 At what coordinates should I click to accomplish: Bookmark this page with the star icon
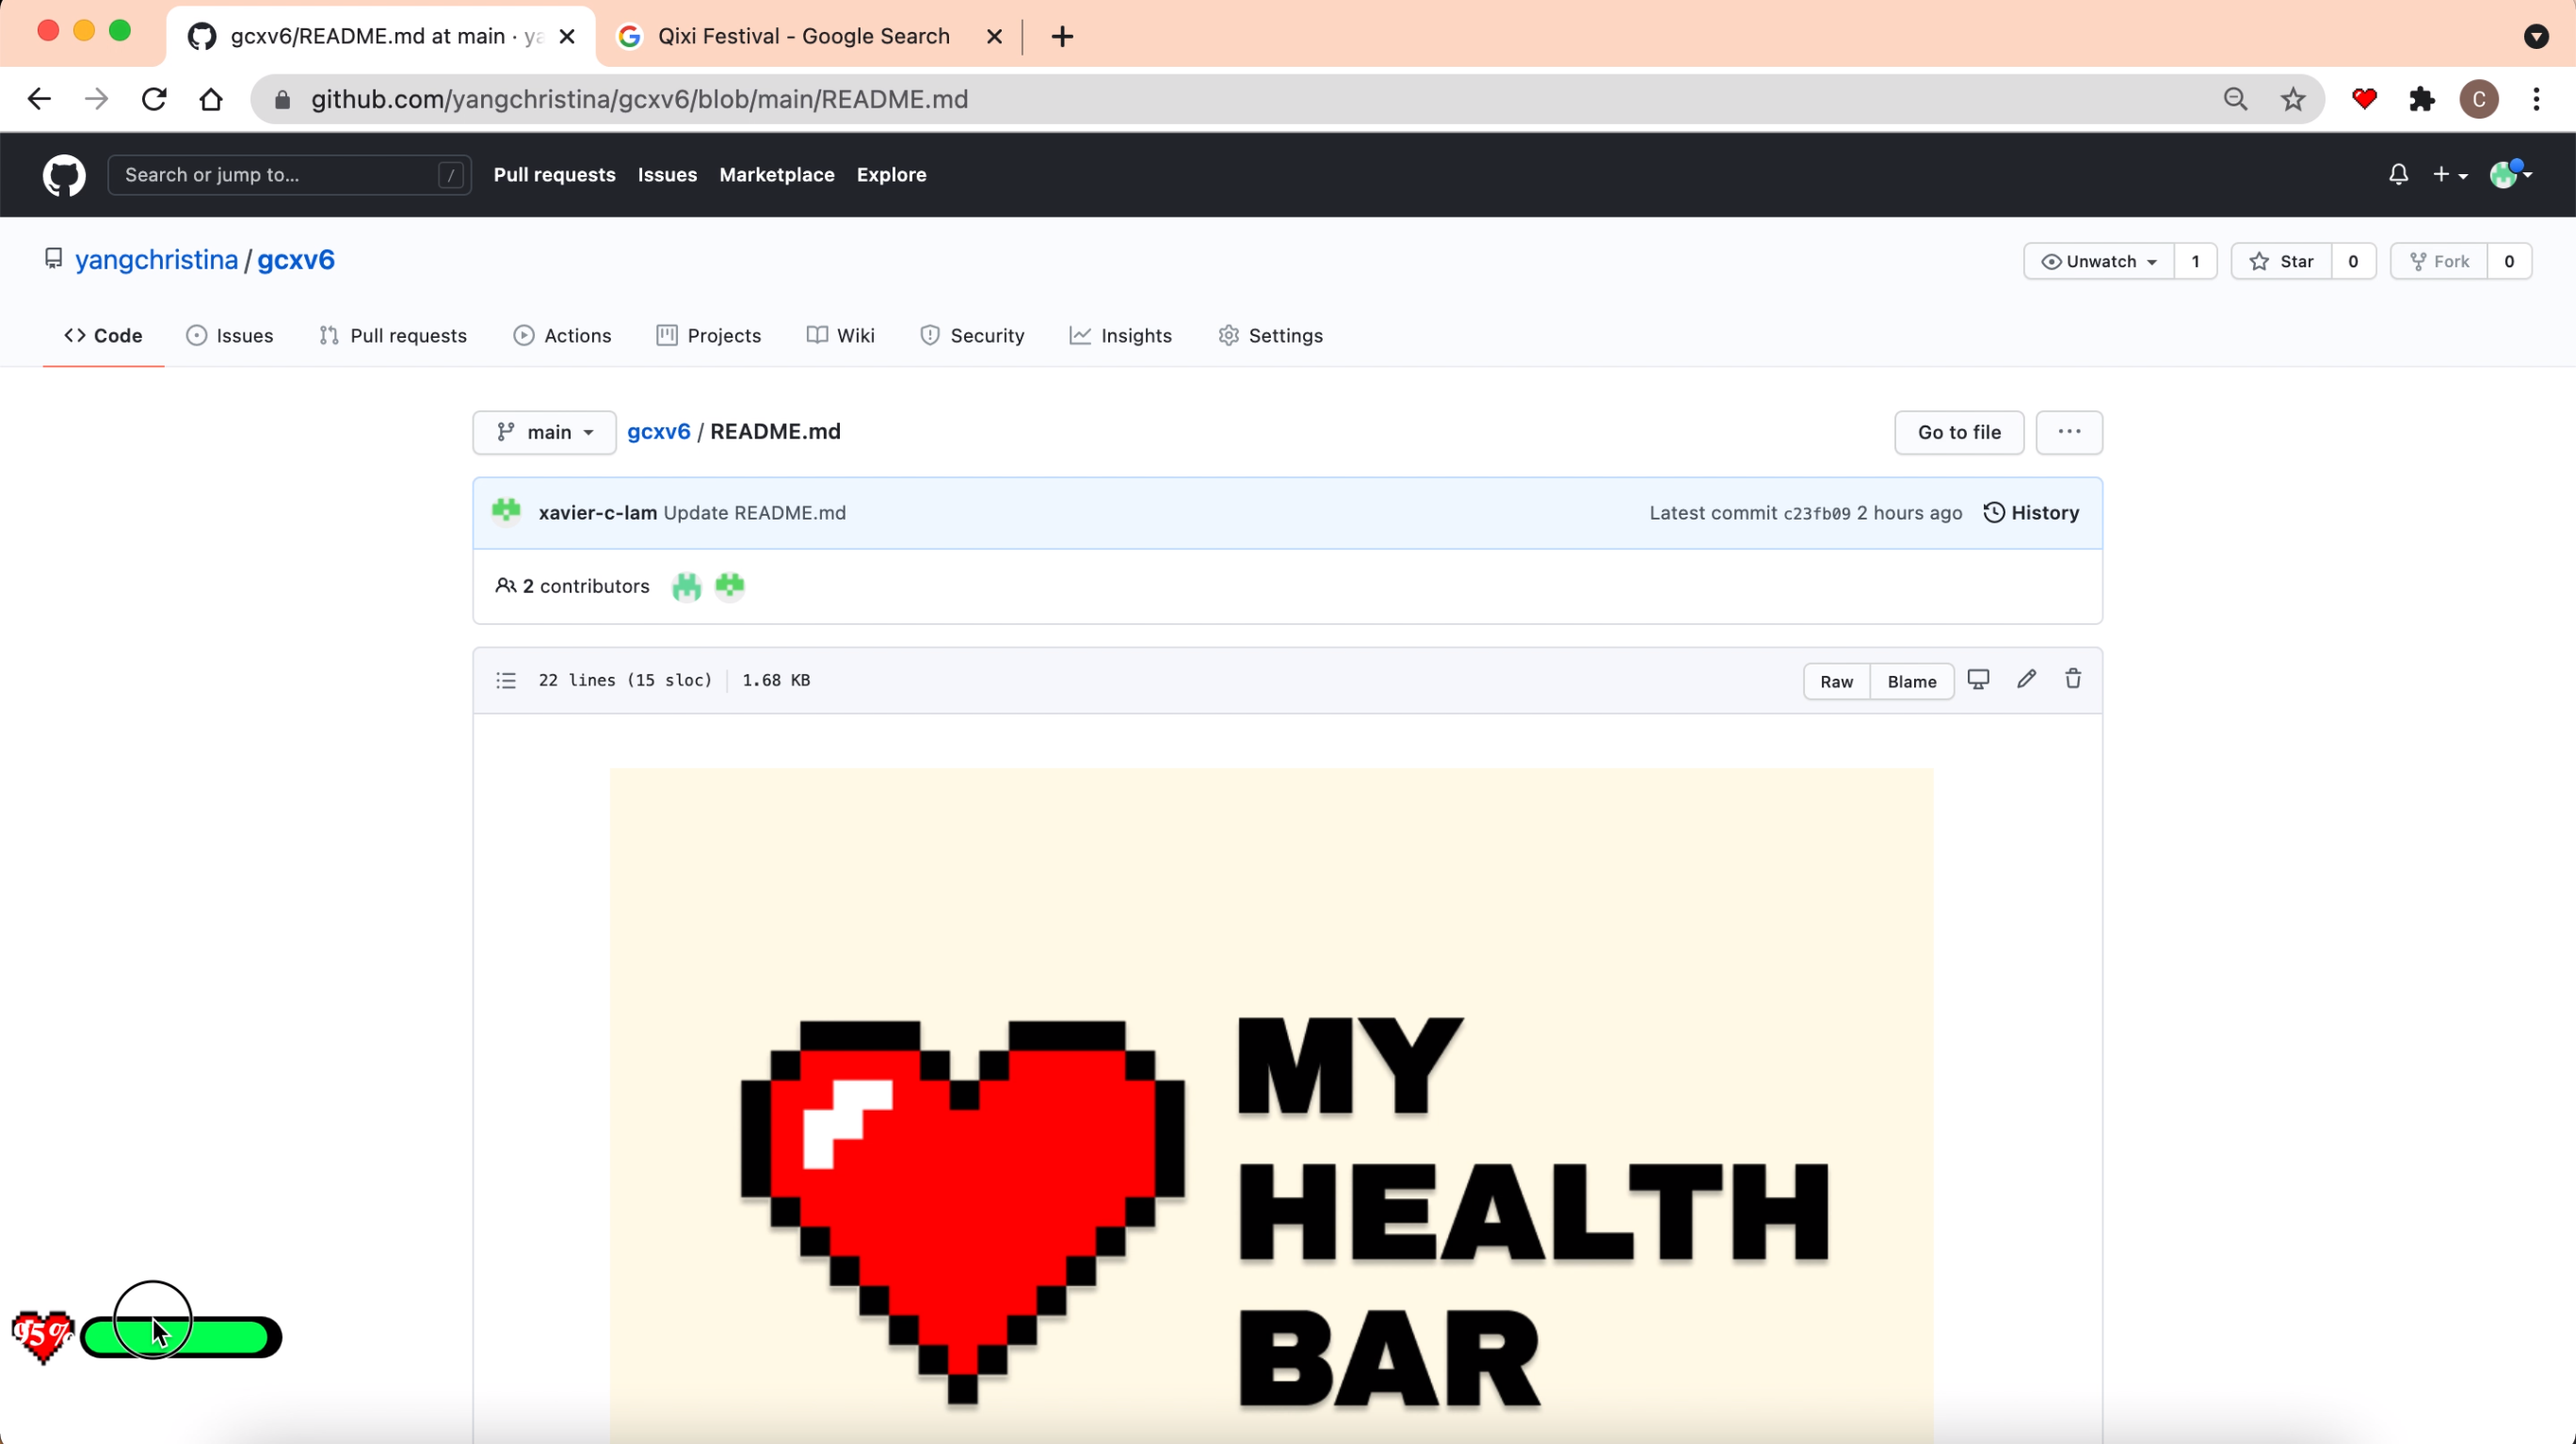pyautogui.click(x=2292, y=99)
